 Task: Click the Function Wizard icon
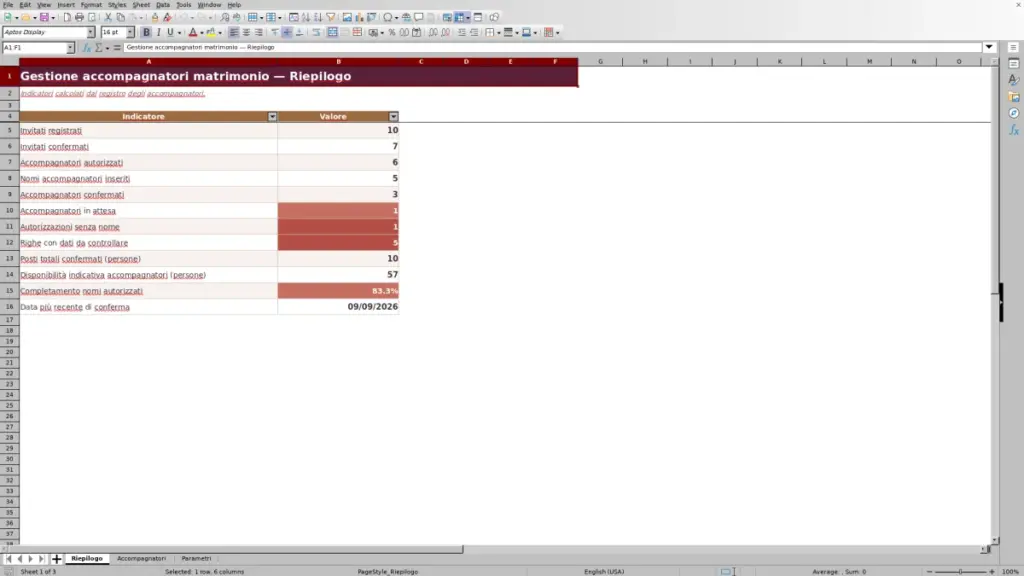(86, 48)
